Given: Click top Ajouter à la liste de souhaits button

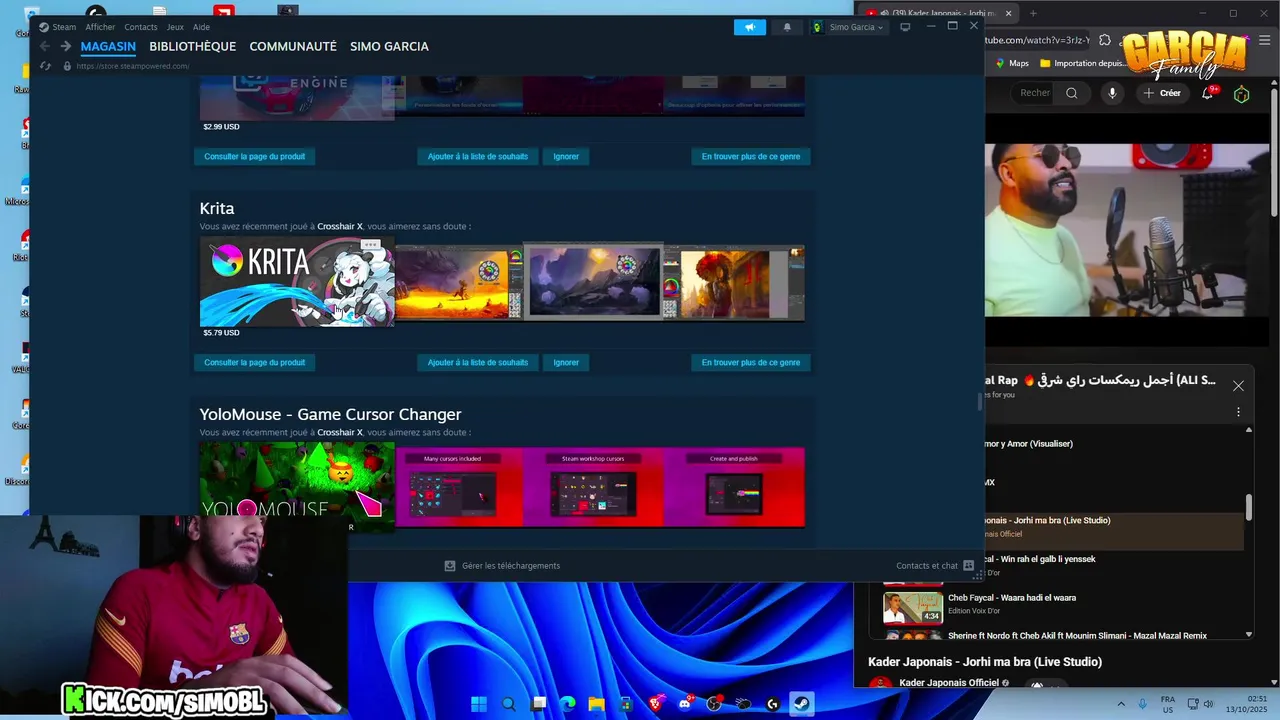Looking at the screenshot, I should [478, 156].
